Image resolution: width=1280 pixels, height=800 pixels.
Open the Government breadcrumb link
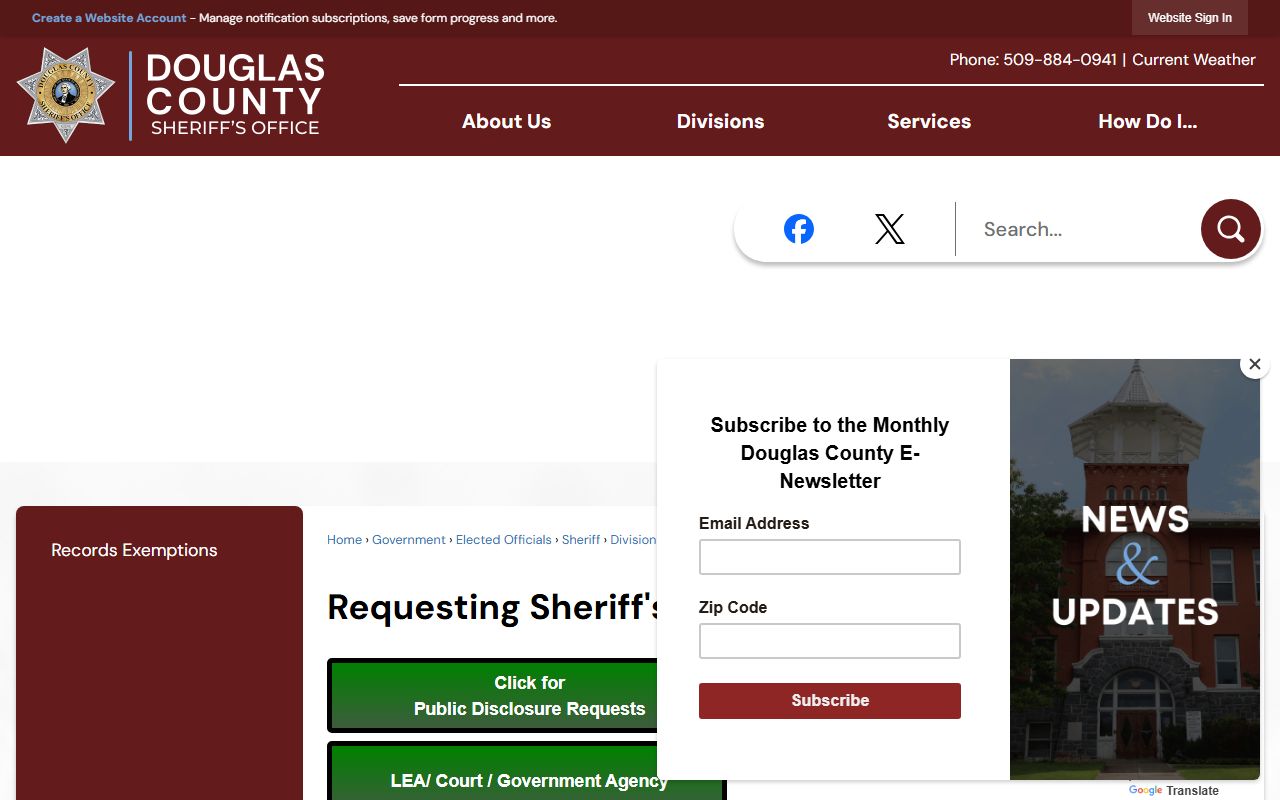click(x=409, y=540)
